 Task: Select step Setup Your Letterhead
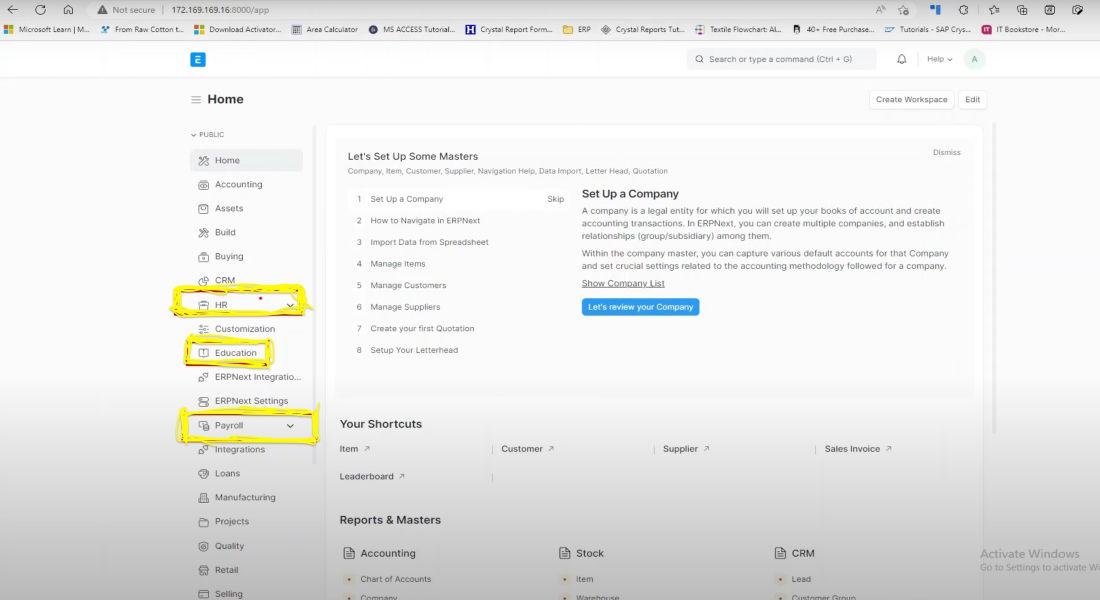click(414, 350)
